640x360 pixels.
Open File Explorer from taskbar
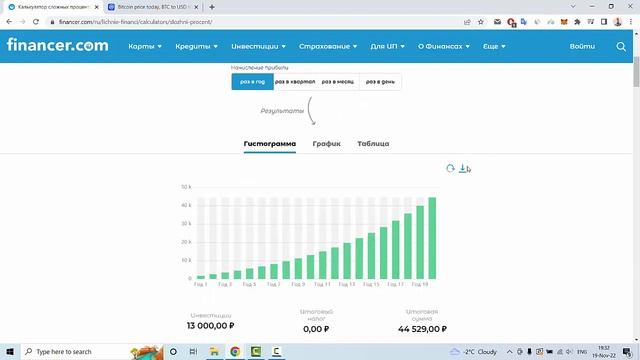214,351
